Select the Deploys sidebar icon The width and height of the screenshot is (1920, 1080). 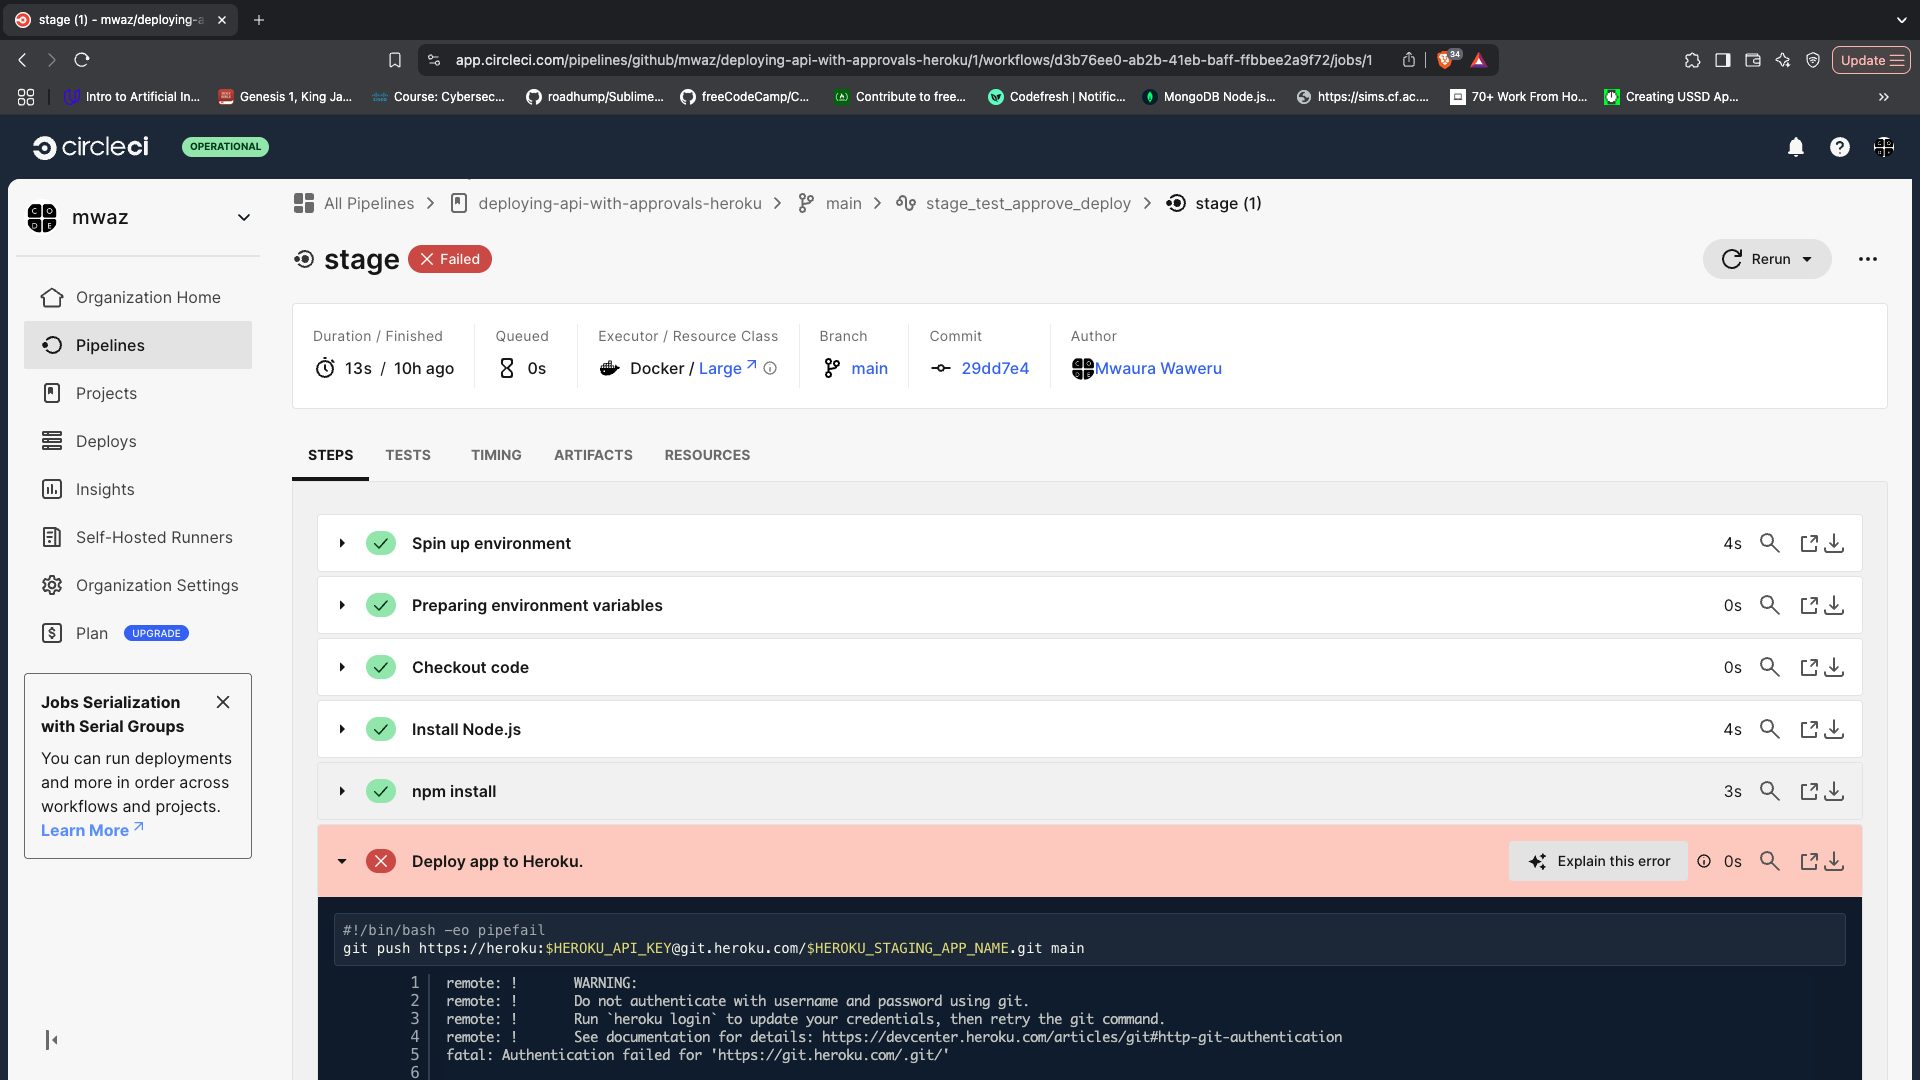pyautogui.click(x=51, y=441)
